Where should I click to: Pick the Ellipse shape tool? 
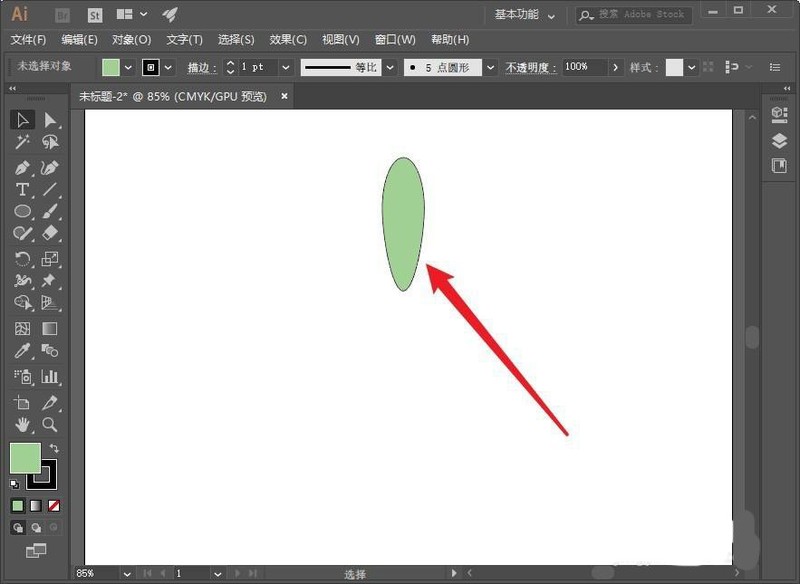pos(22,211)
